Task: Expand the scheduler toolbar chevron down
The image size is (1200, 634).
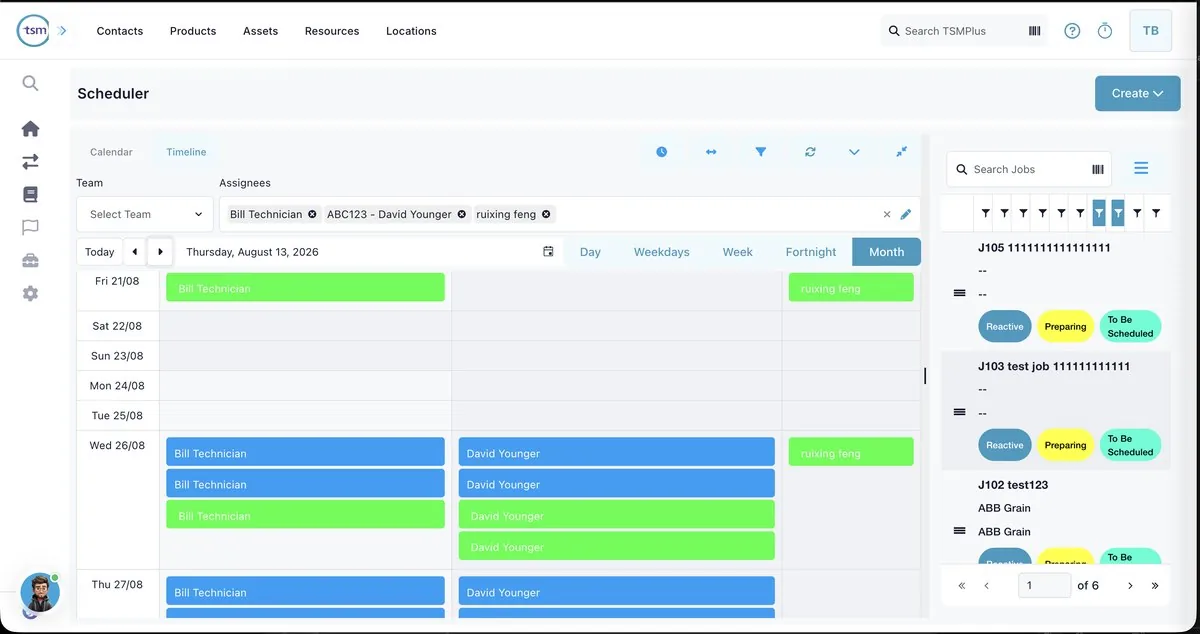Action: point(854,152)
